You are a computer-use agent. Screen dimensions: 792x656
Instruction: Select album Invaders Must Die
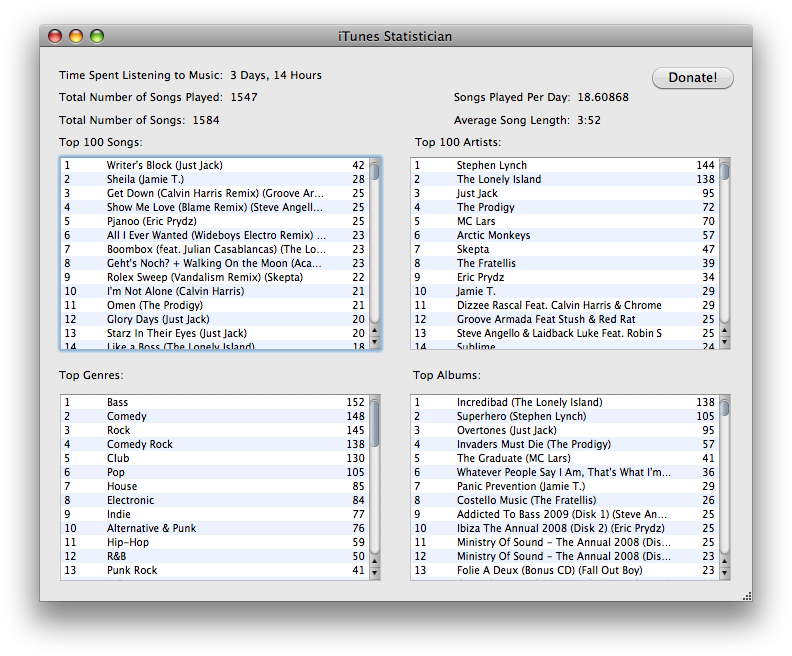click(565, 444)
